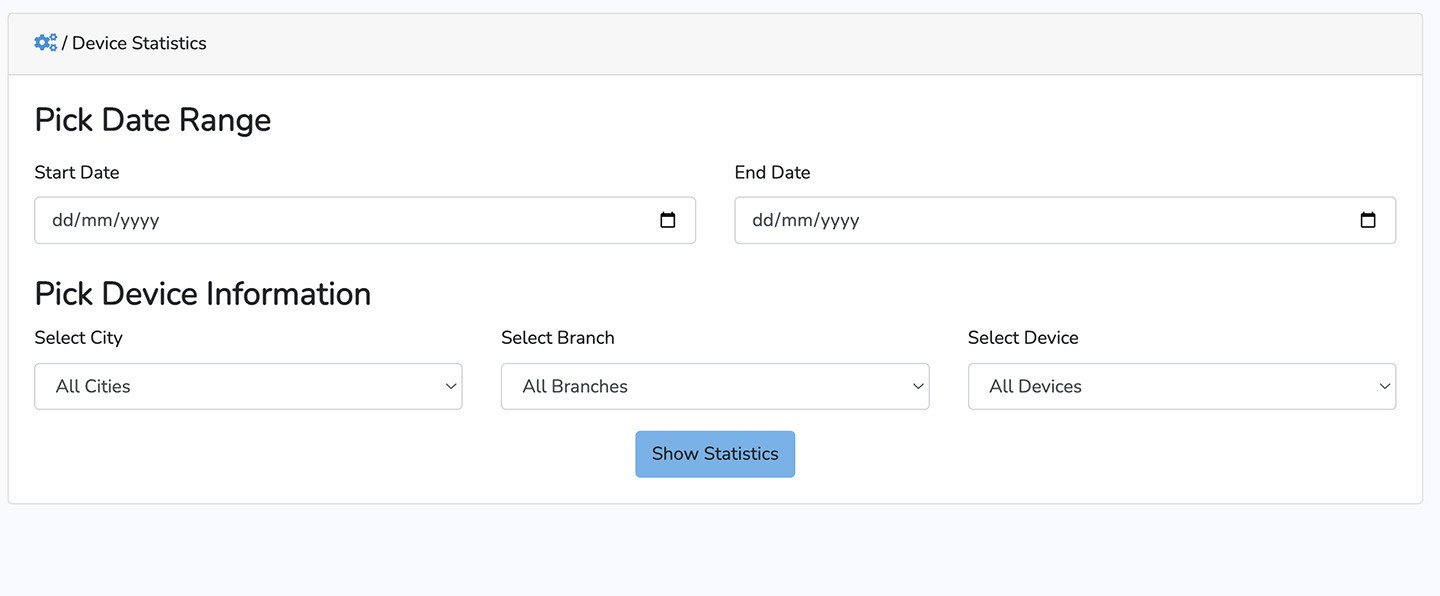1440x596 pixels.
Task: Click the chevron arrow on All Devices
Action: click(x=1385, y=387)
